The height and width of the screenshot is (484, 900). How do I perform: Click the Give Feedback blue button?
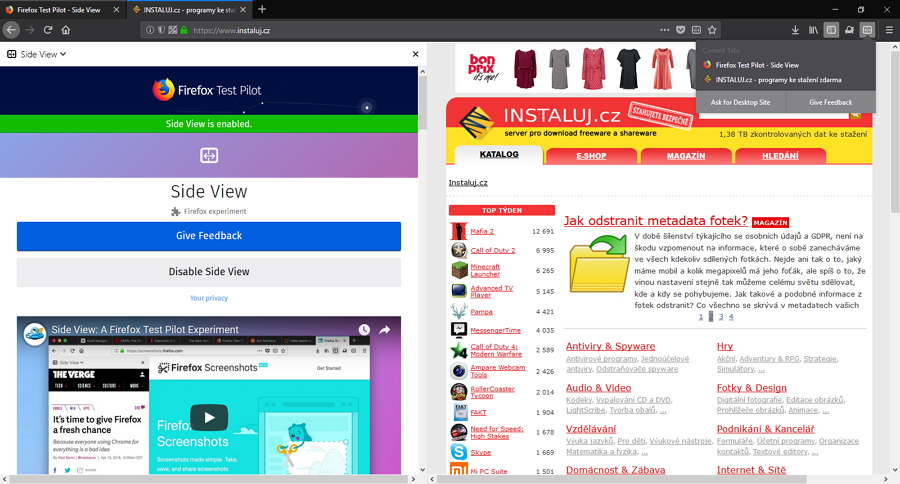point(209,236)
